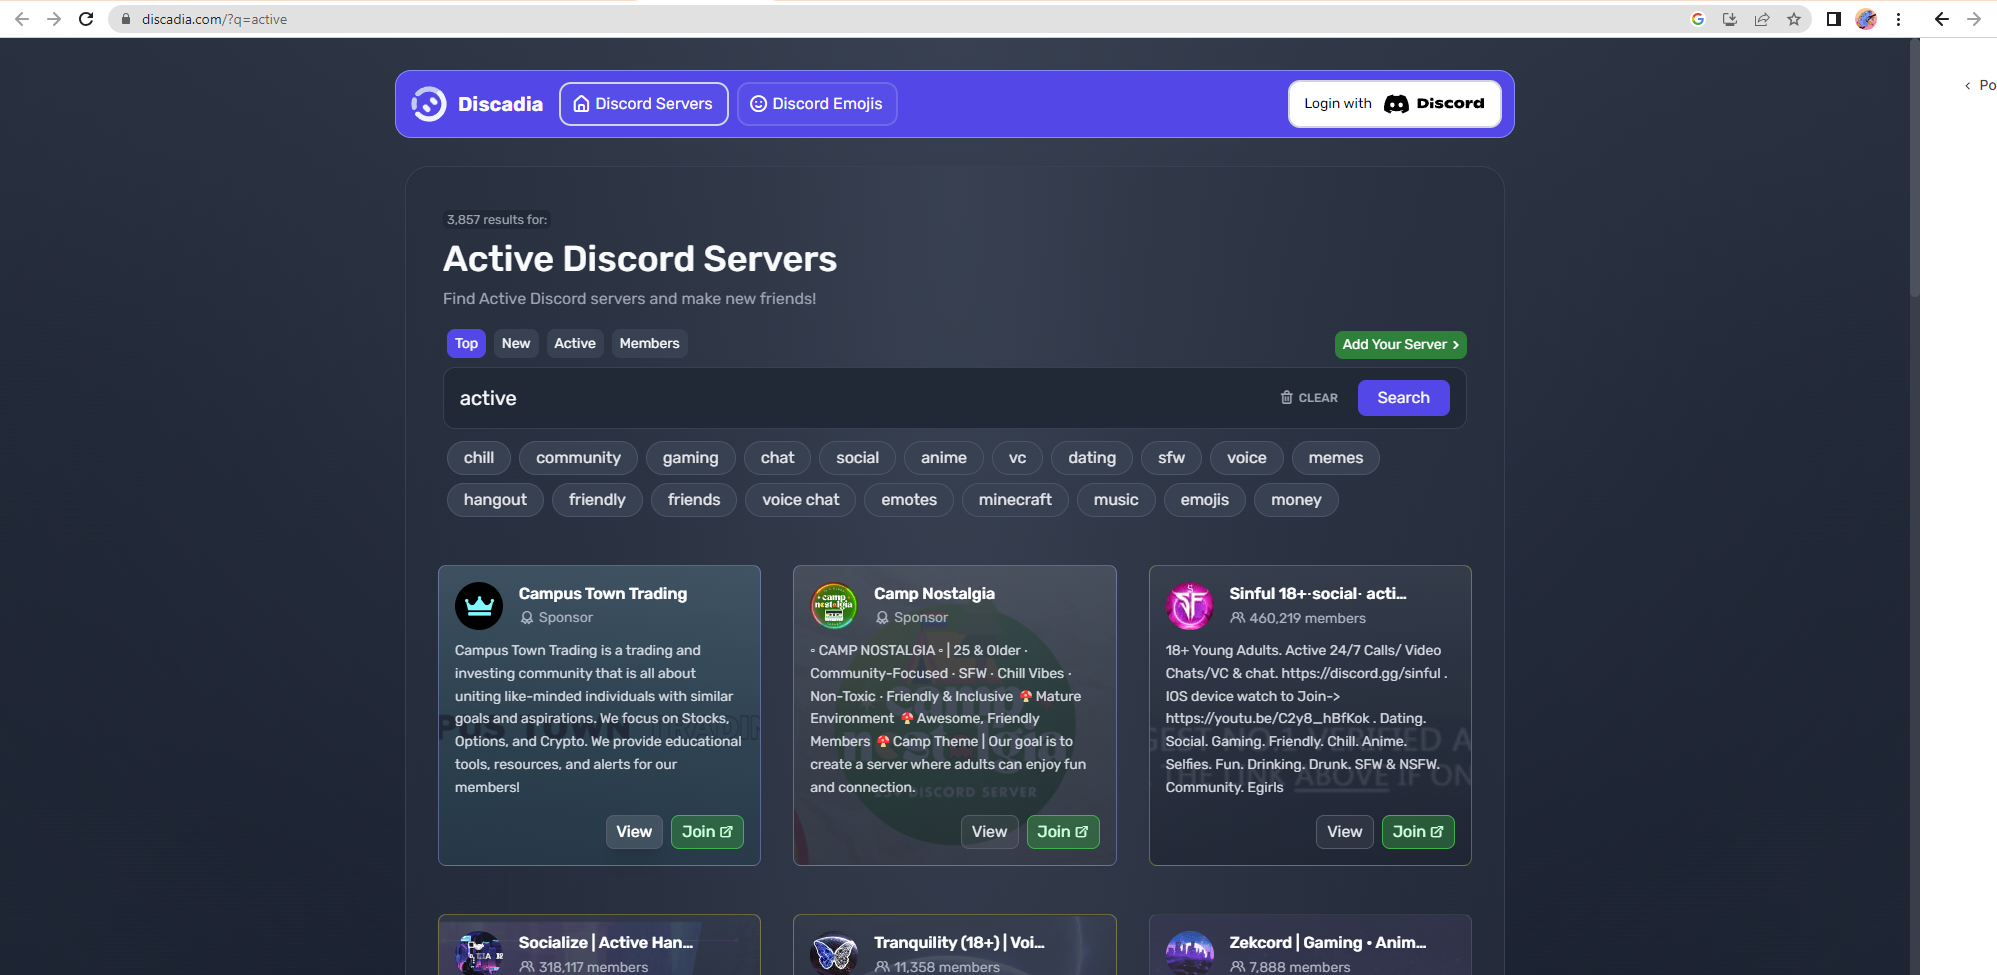Clear the search query with CLEAR
This screenshot has height=975, width=1997.
point(1309,398)
